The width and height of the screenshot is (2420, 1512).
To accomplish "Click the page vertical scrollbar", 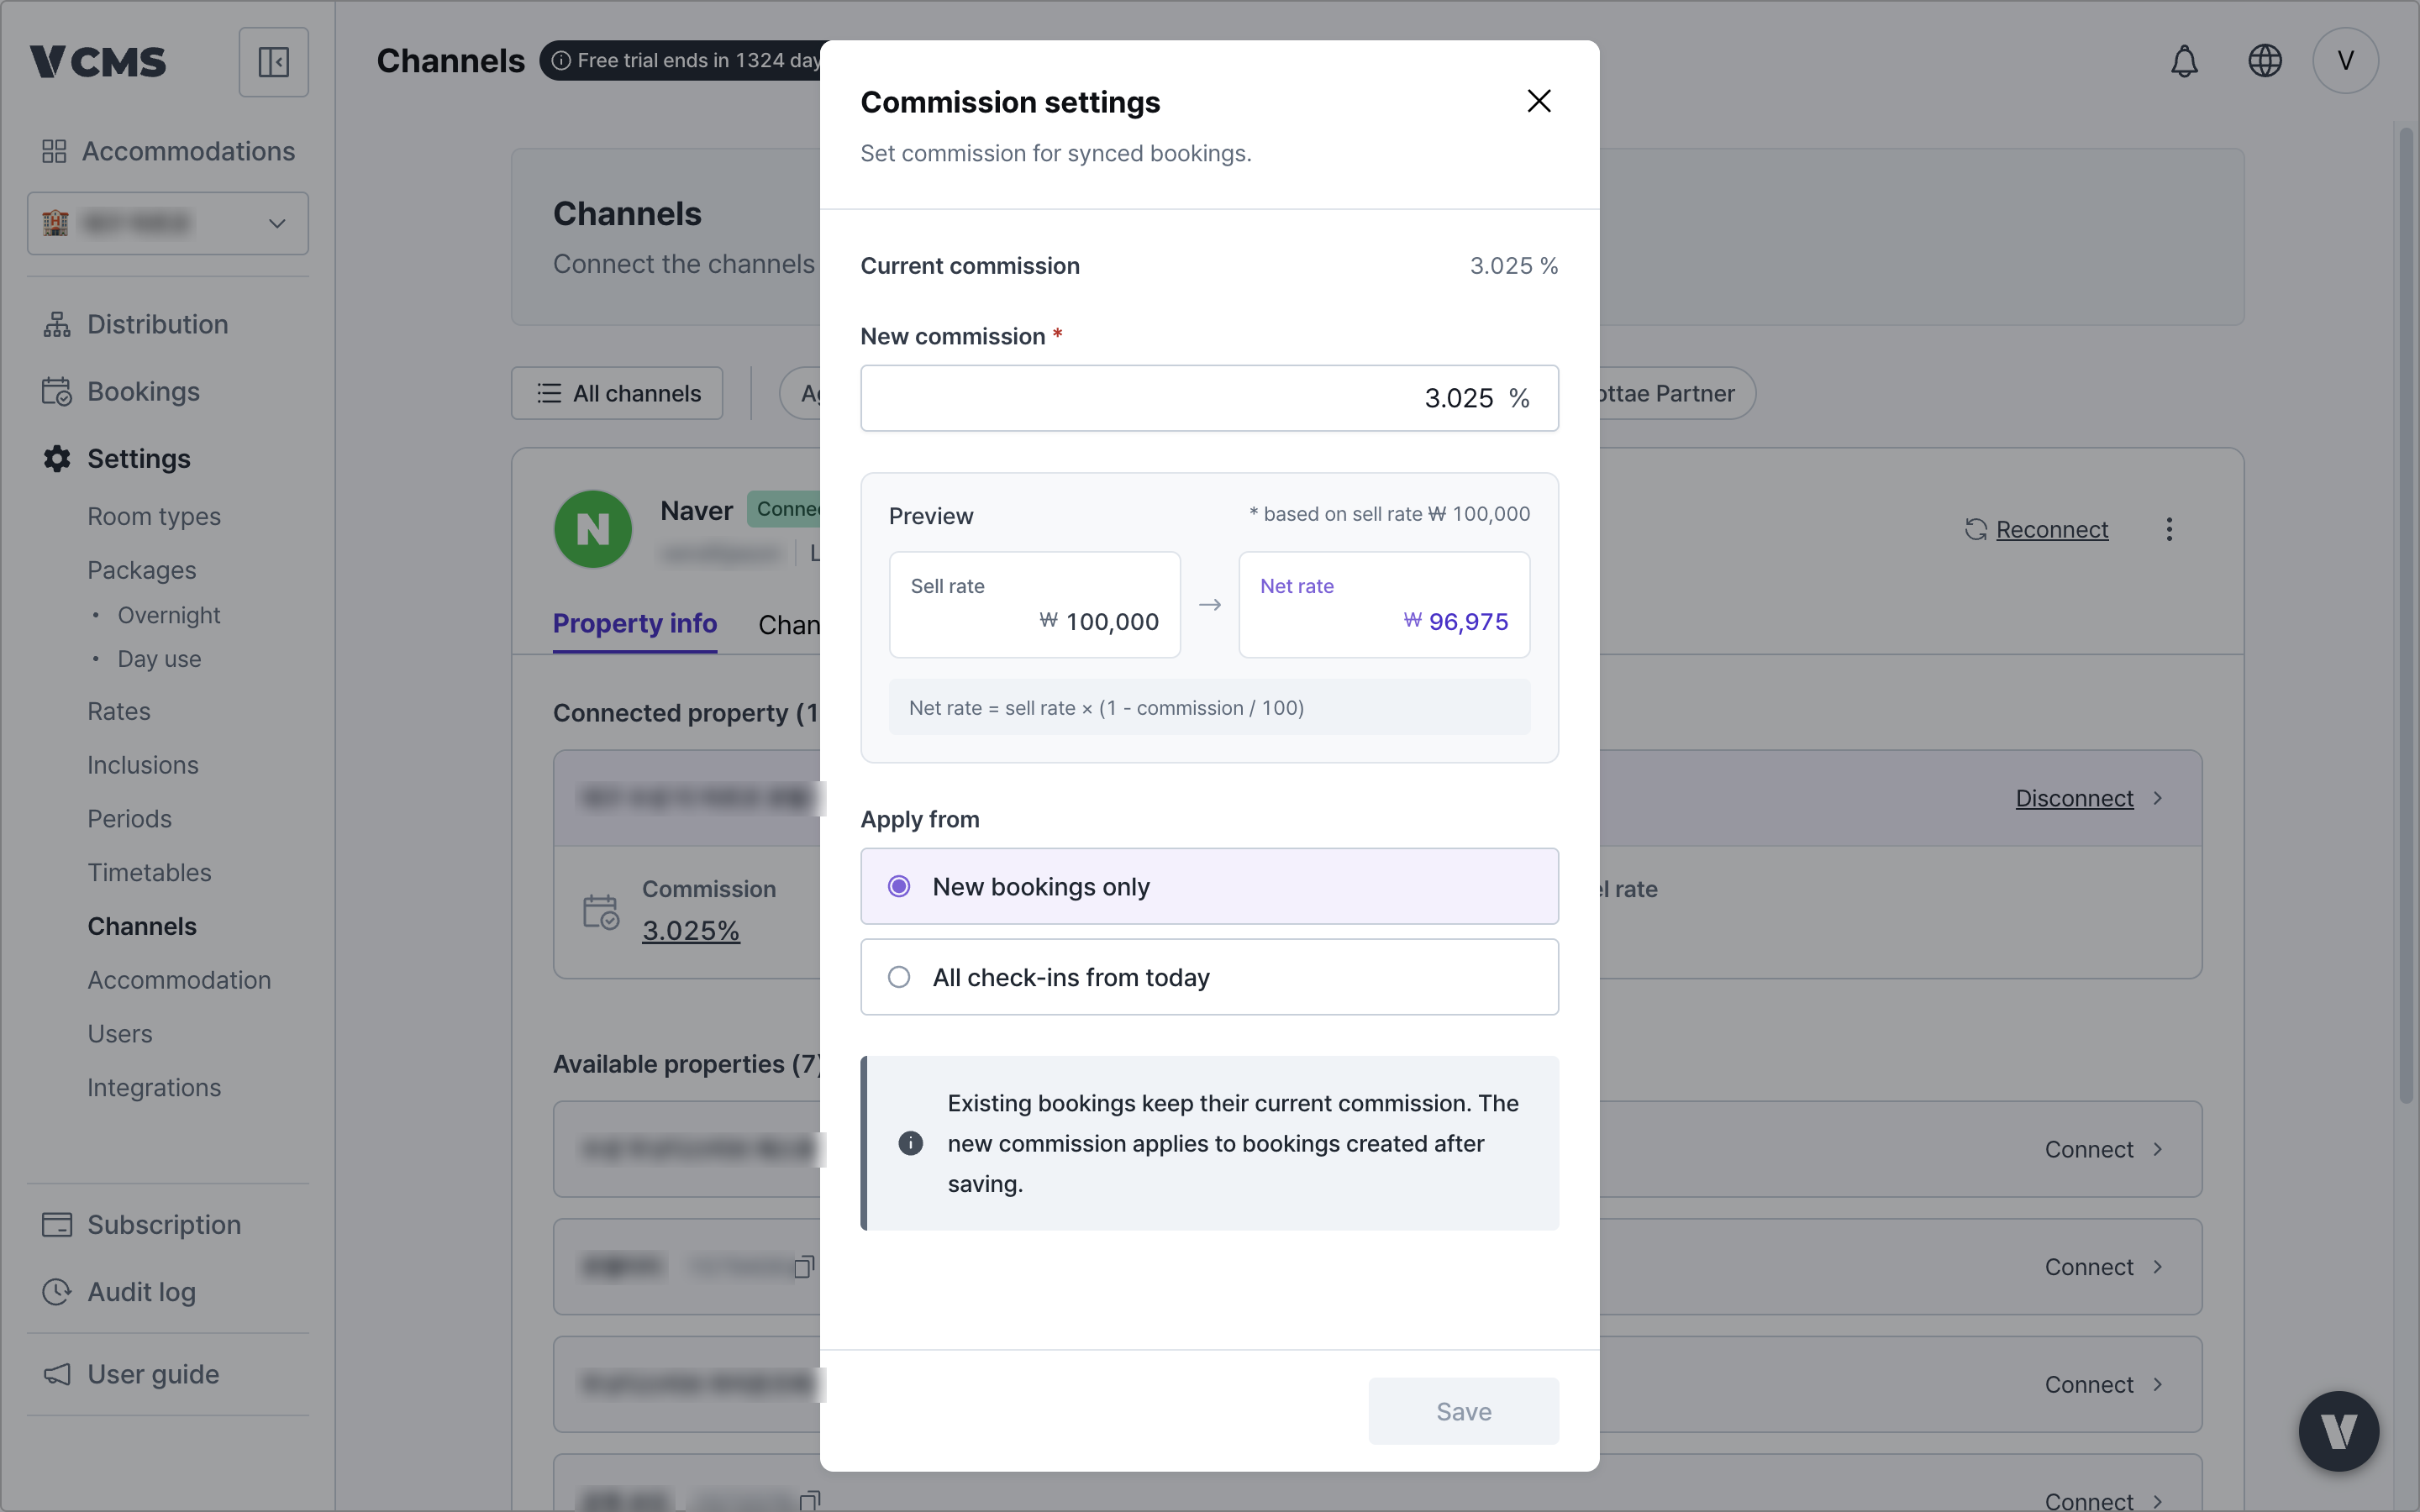I will [x=2406, y=620].
